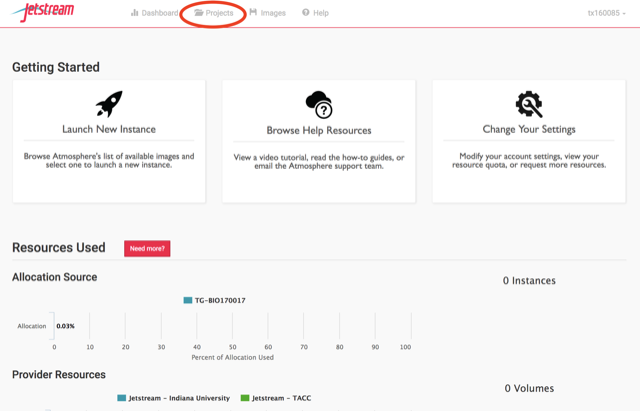This screenshot has width=640, height=411.
Task: Open the Launch New Instance title
Action: (109, 129)
